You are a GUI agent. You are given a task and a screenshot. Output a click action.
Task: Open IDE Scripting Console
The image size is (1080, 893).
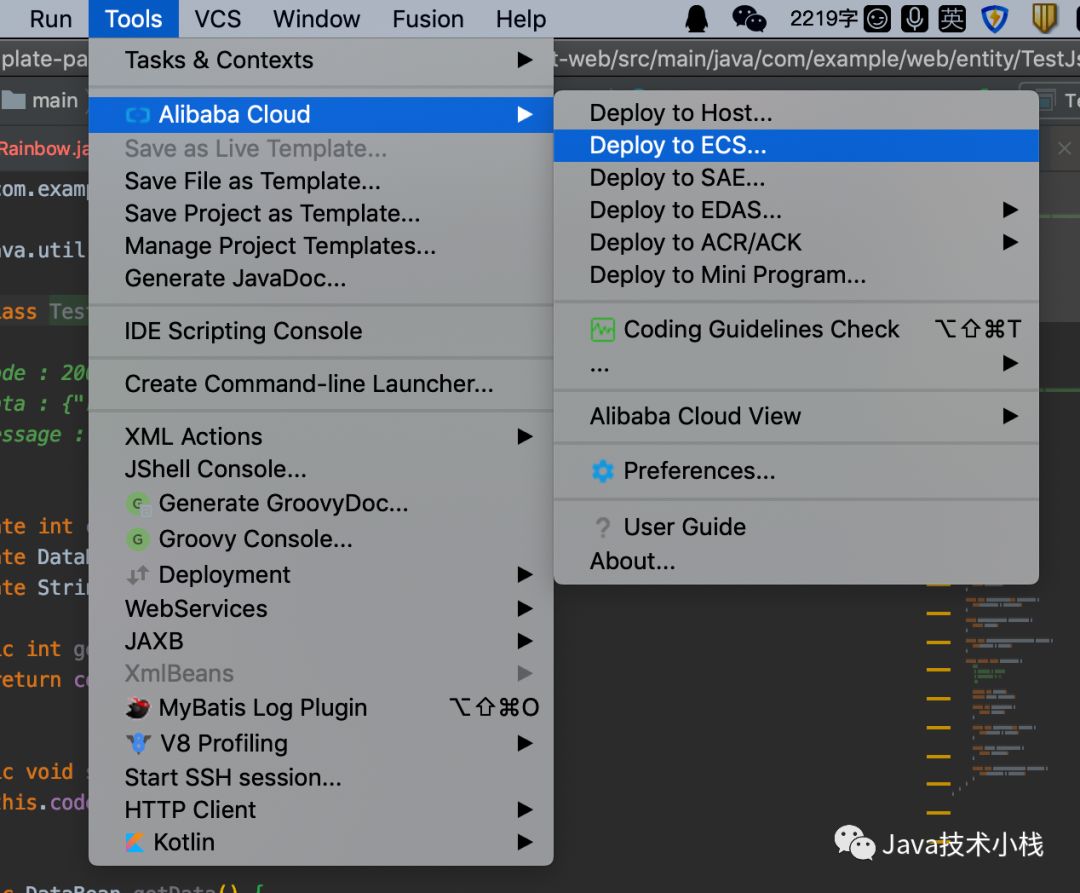(x=321, y=331)
